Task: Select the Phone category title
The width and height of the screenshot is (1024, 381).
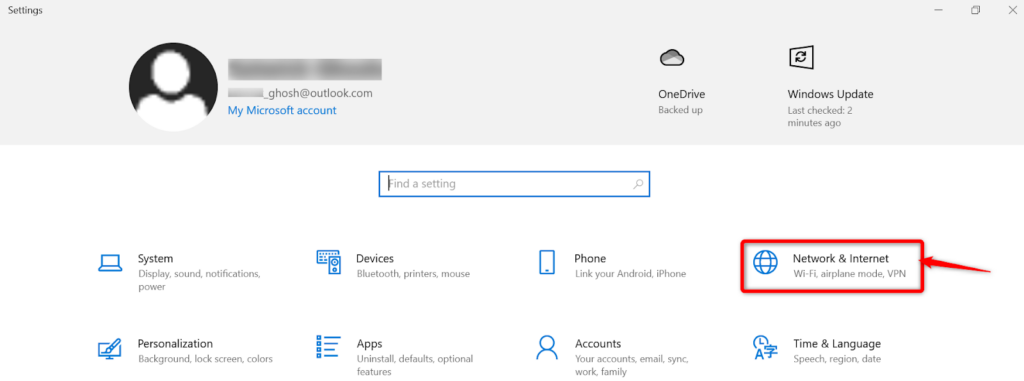Action: point(590,258)
